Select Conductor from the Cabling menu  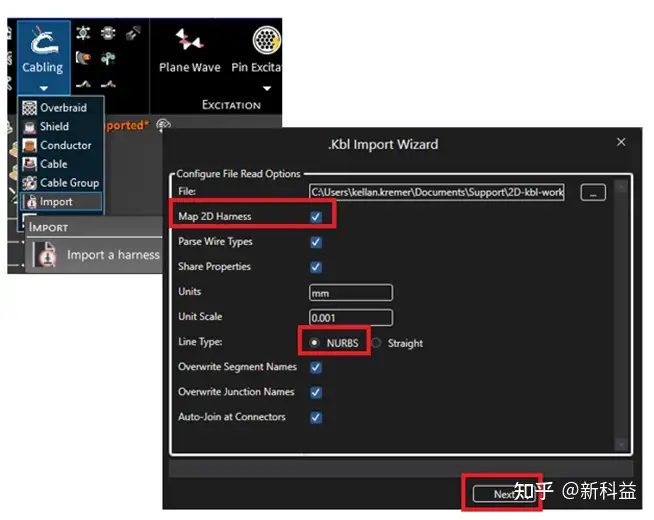click(61, 145)
